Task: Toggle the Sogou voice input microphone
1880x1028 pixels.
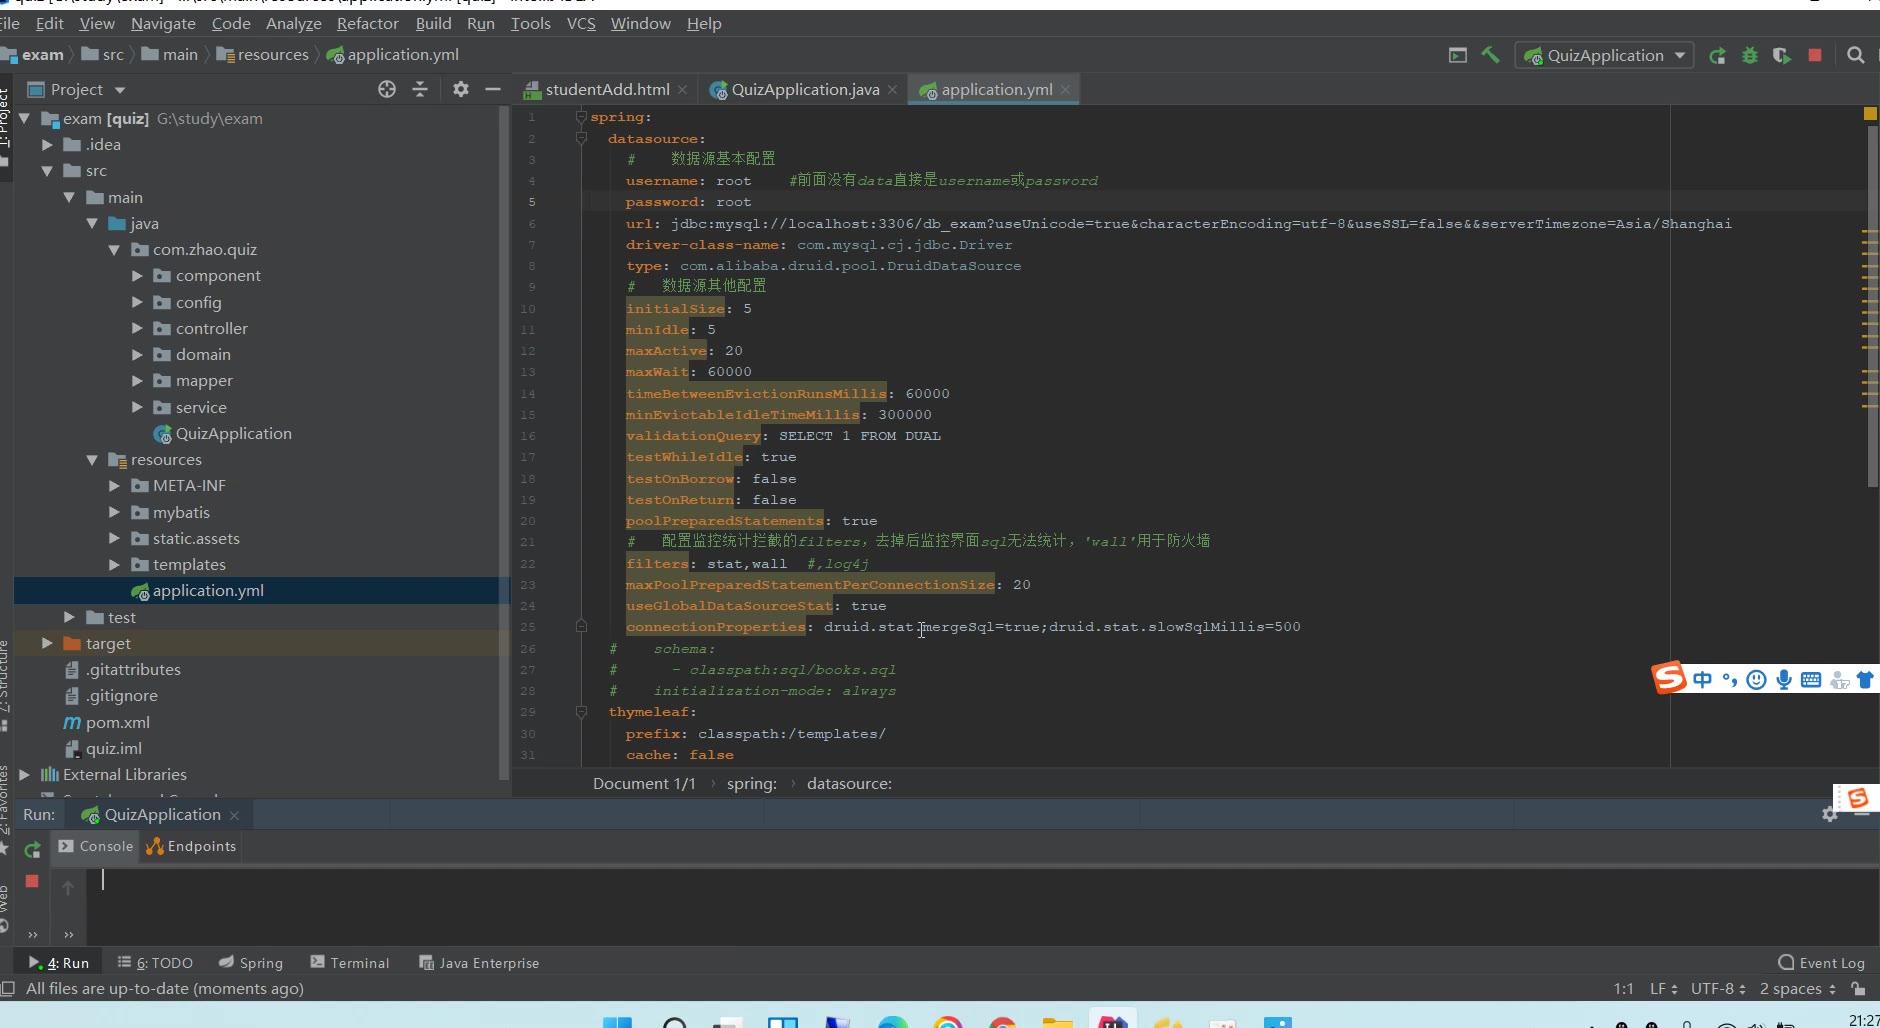Action: [x=1783, y=680]
